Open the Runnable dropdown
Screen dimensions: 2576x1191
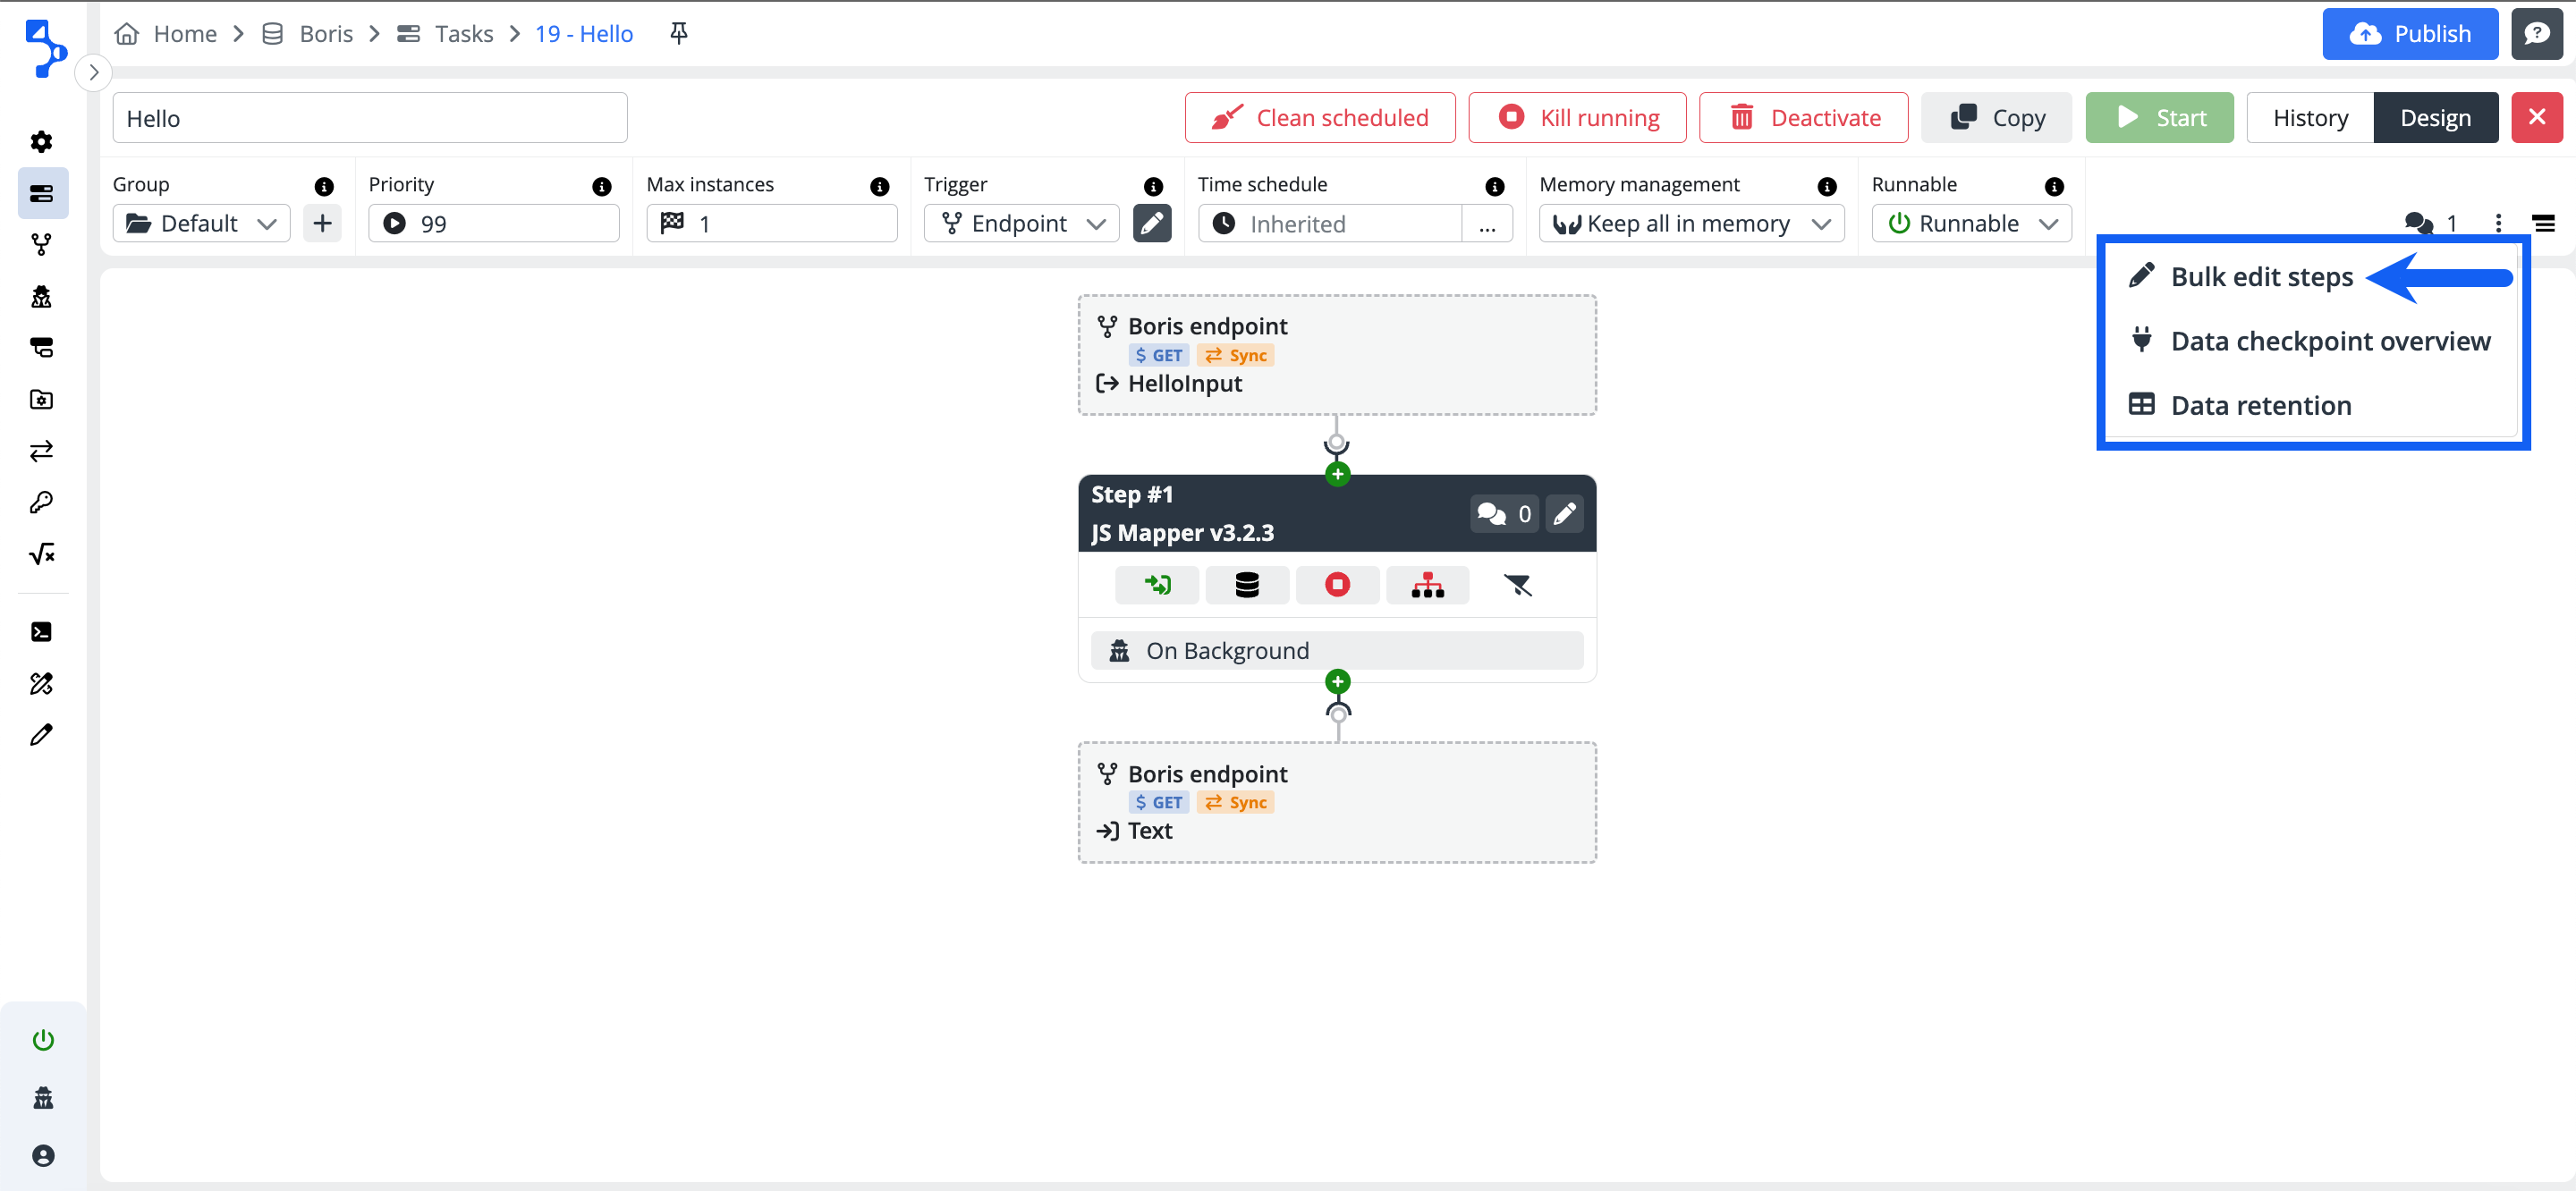[1970, 223]
